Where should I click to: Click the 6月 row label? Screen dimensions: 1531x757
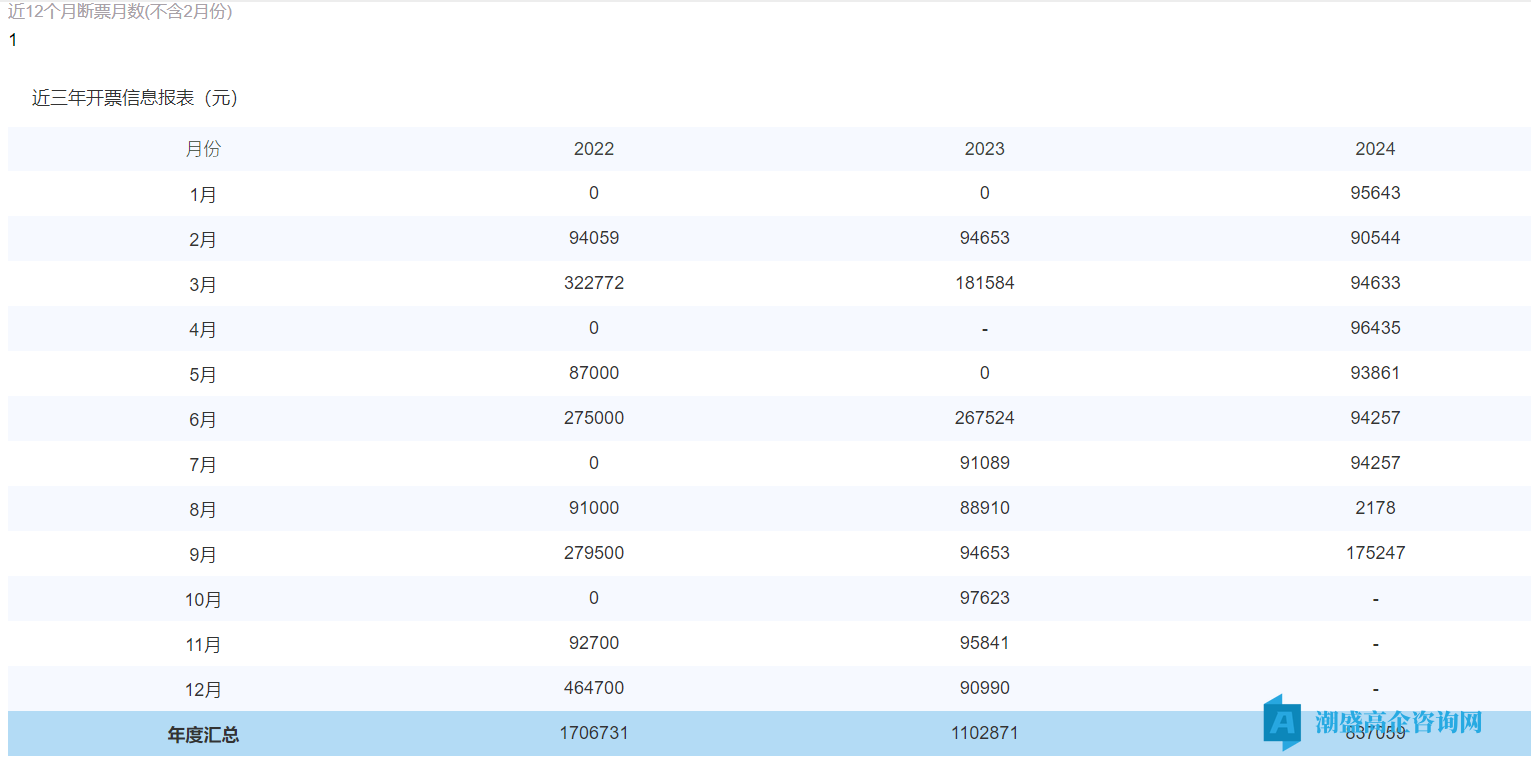(203, 419)
